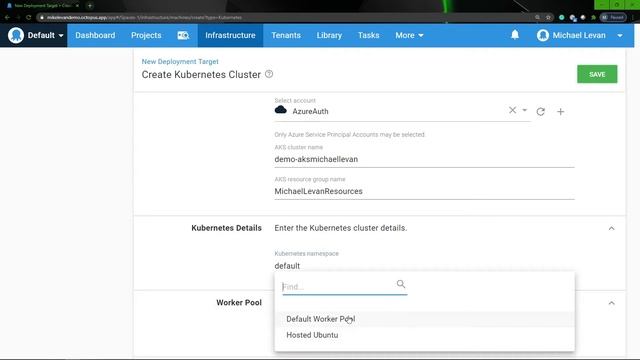
Task: Choose Hosted Ubuntu worker pool
Action: click(424, 335)
